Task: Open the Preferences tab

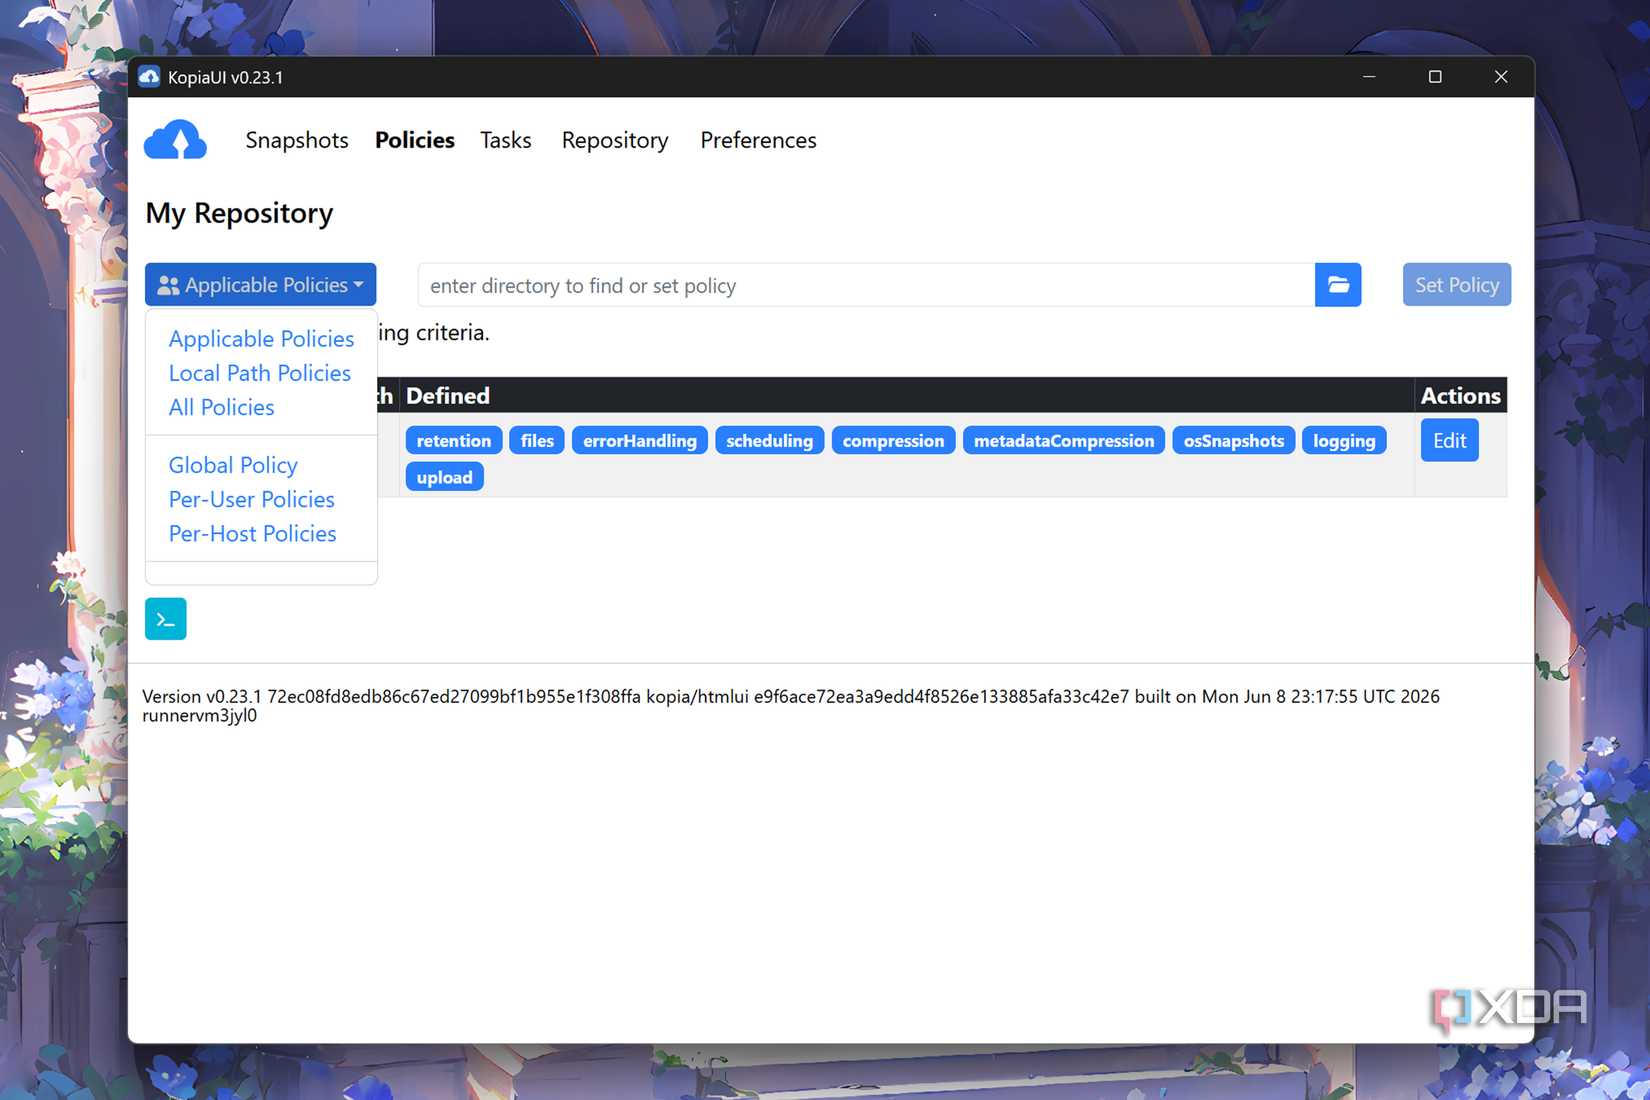Action: pyautogui.click(x=758, y=140)
